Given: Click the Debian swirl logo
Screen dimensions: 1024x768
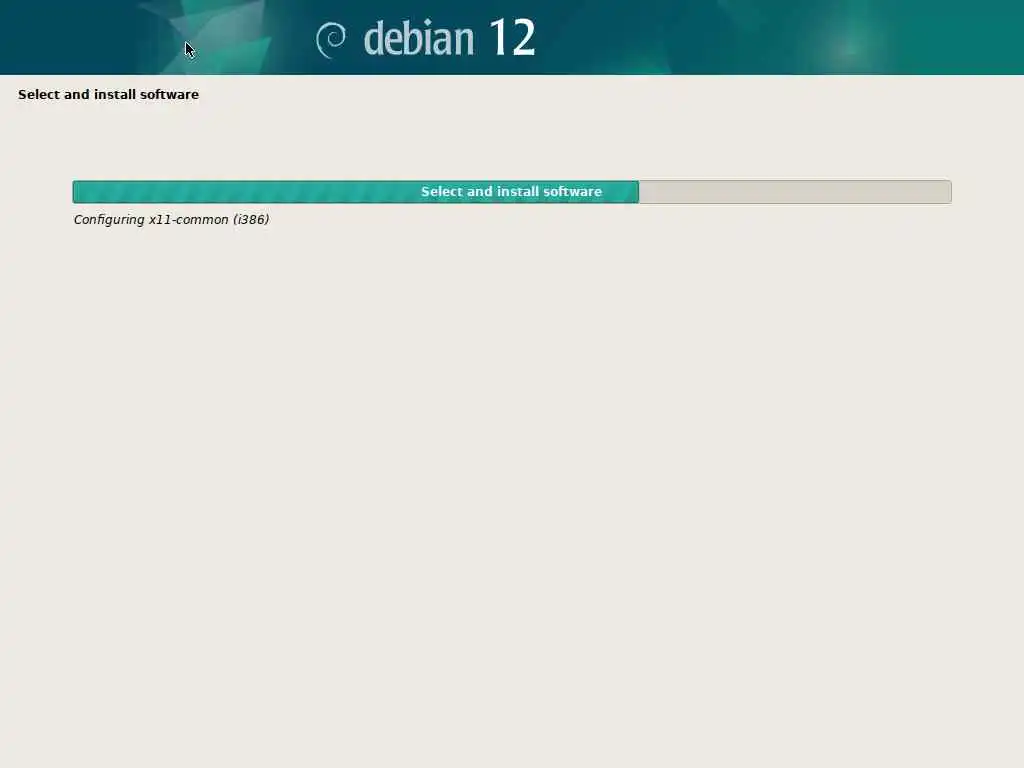Looking at the screenshot, I should pos(330,40).
